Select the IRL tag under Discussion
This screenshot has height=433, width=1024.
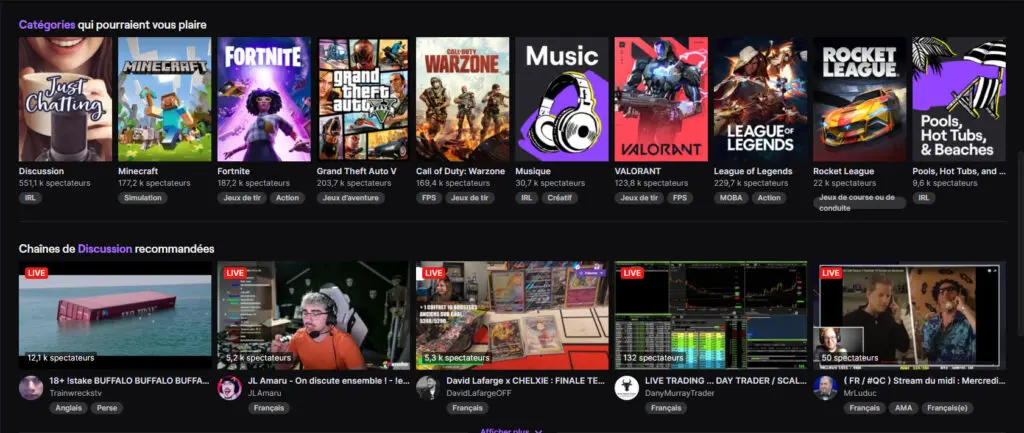30,198
